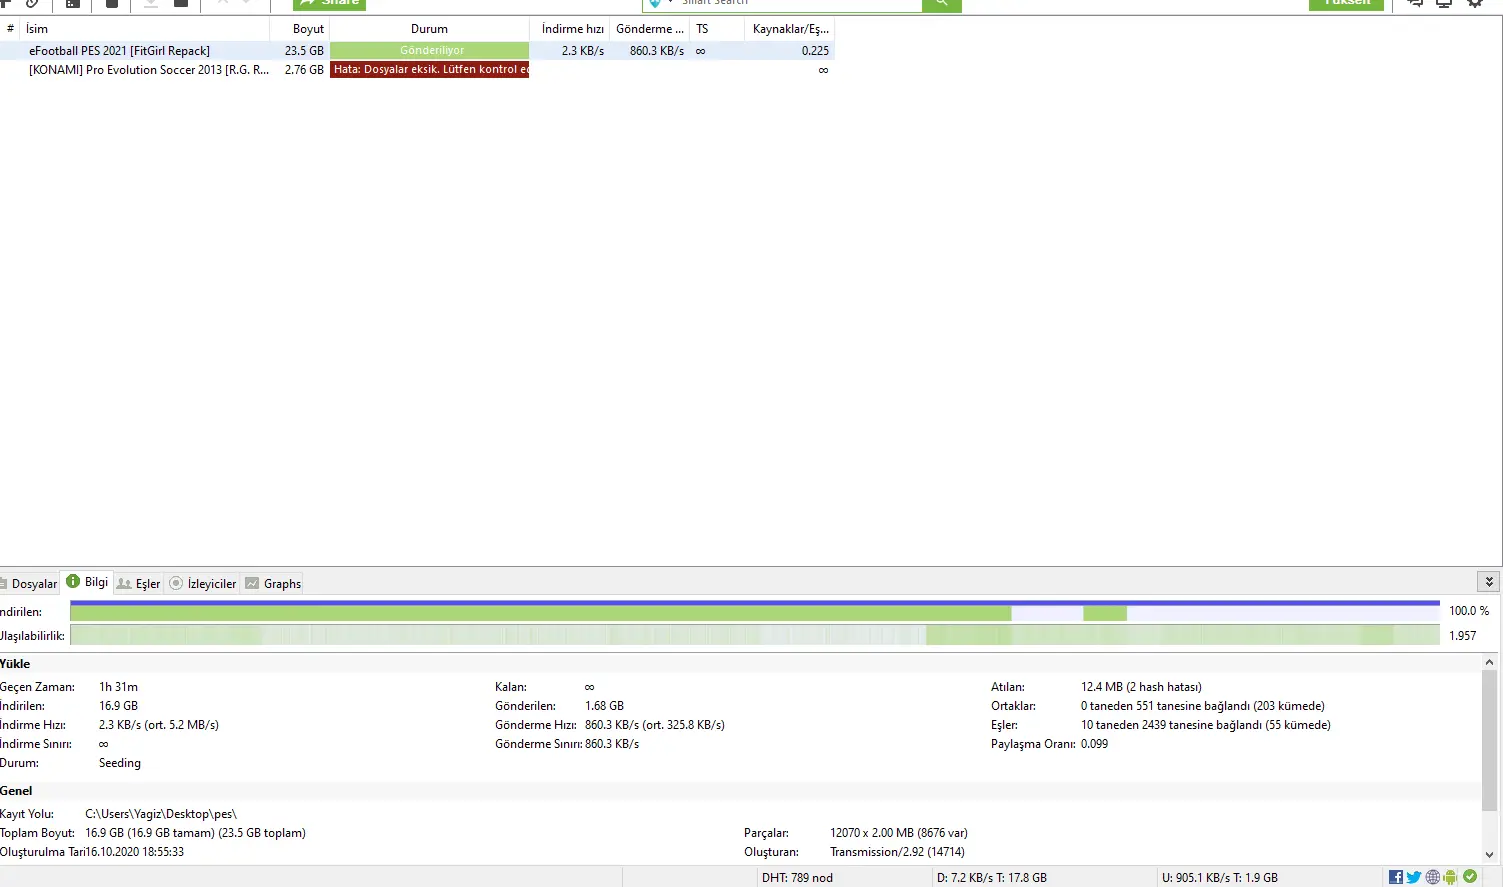Click the chart icon beside Graphs
This screenshot has height=887, width=1503.
coord(252,583)
